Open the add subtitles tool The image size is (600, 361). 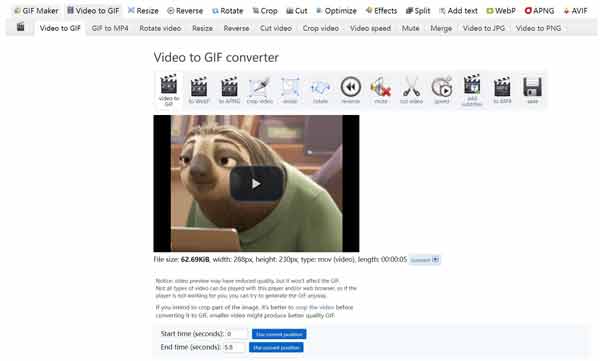click(x=472, y=90)
